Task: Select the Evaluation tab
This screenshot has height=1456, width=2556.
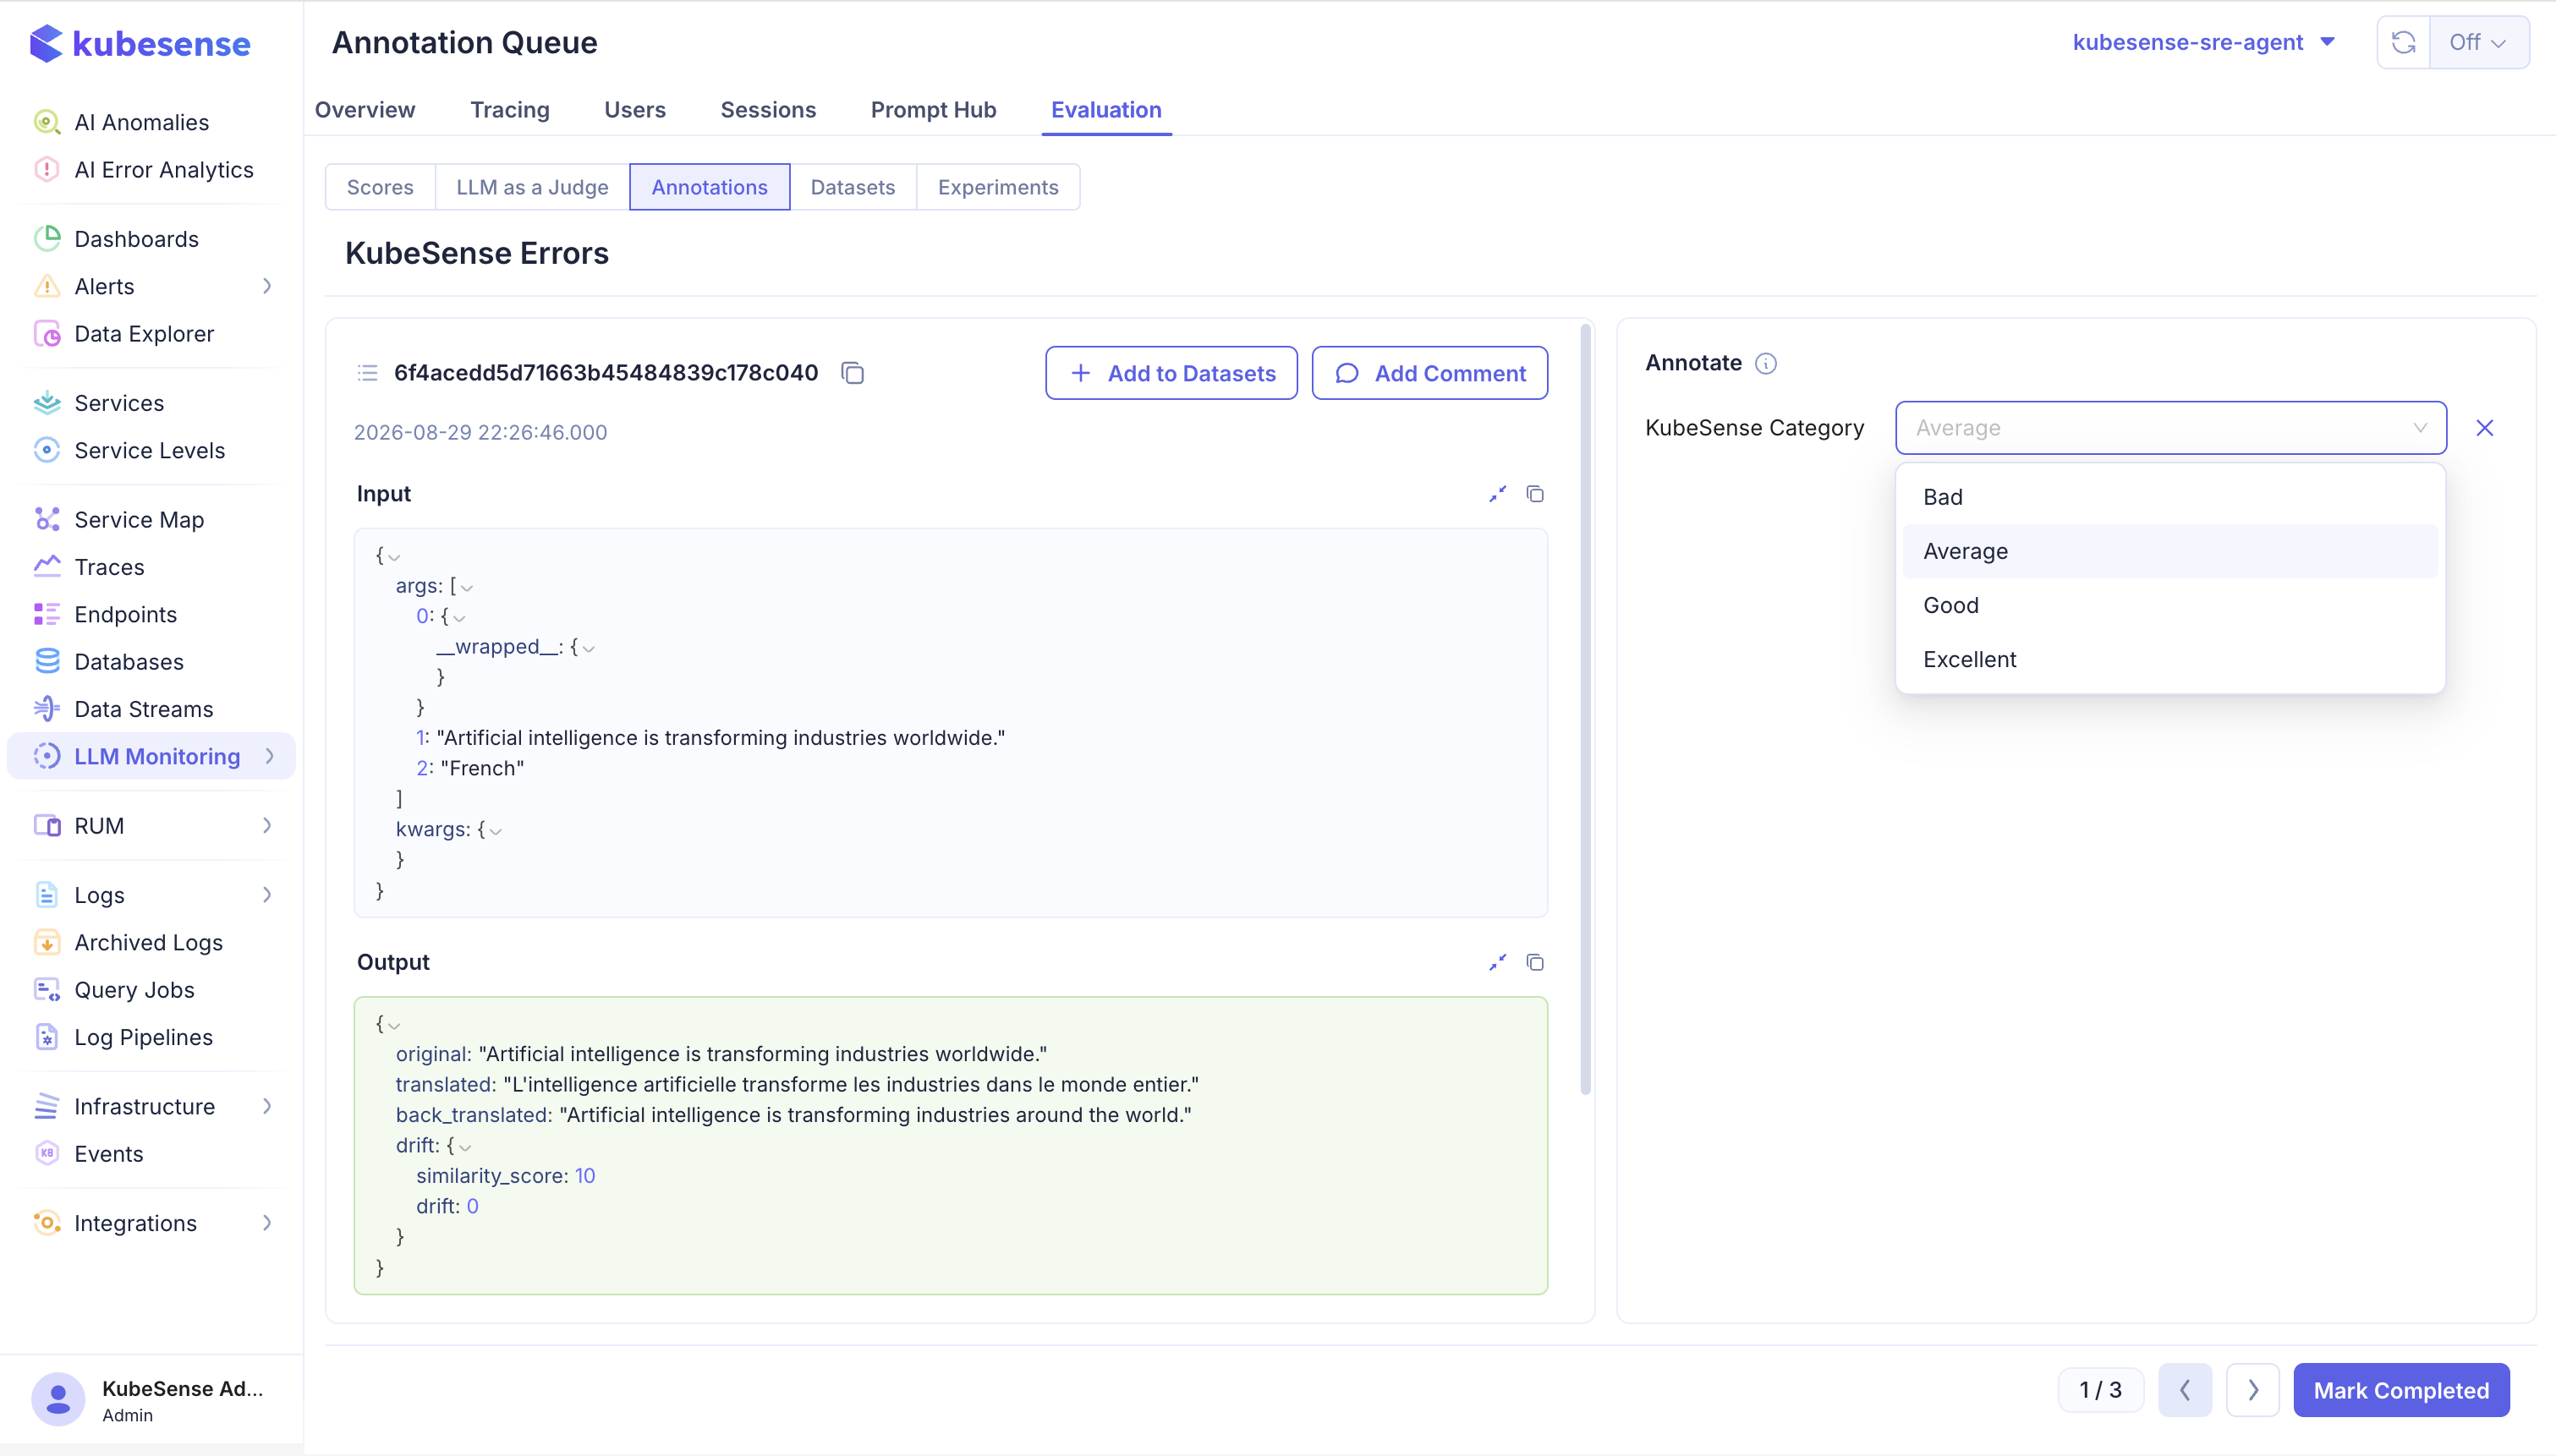Action: (1106, 110)
